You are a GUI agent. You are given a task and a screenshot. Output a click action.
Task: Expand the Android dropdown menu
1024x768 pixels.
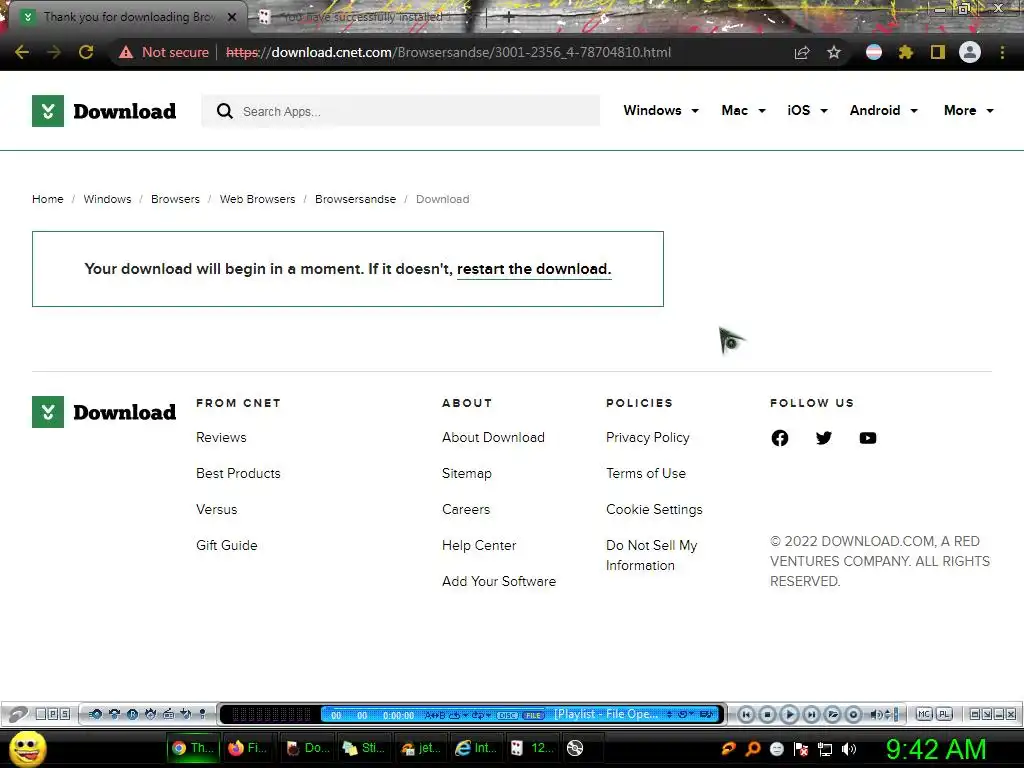click(884, 110)
